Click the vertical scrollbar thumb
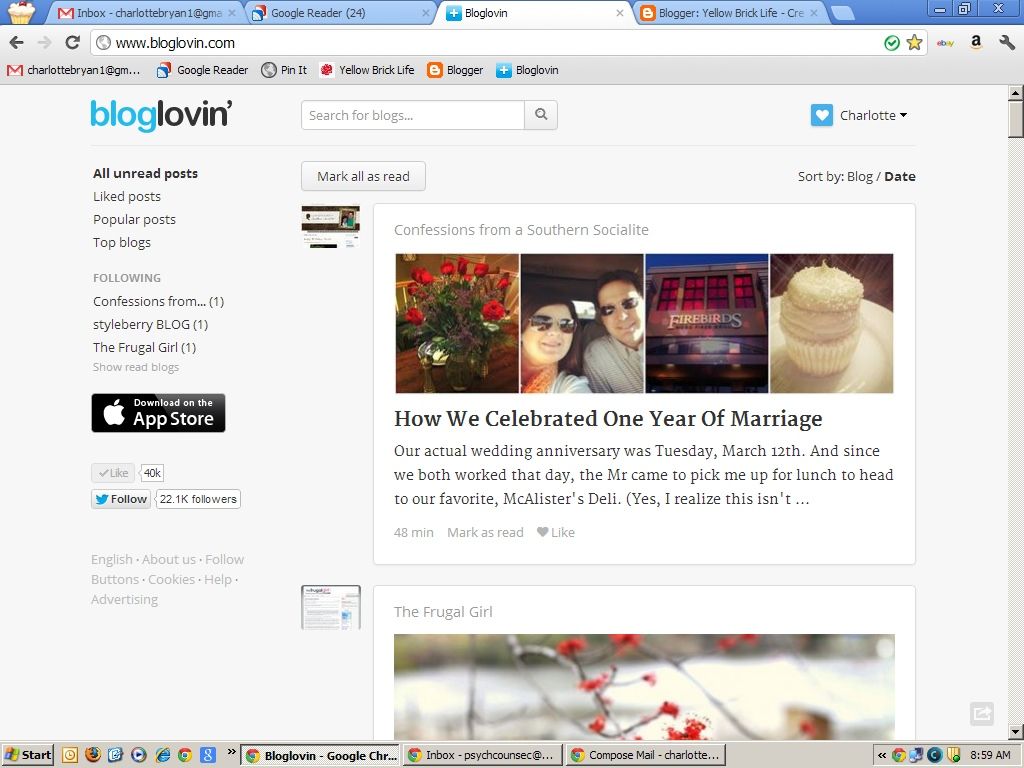1024x768 pixels. point(1016,119)
